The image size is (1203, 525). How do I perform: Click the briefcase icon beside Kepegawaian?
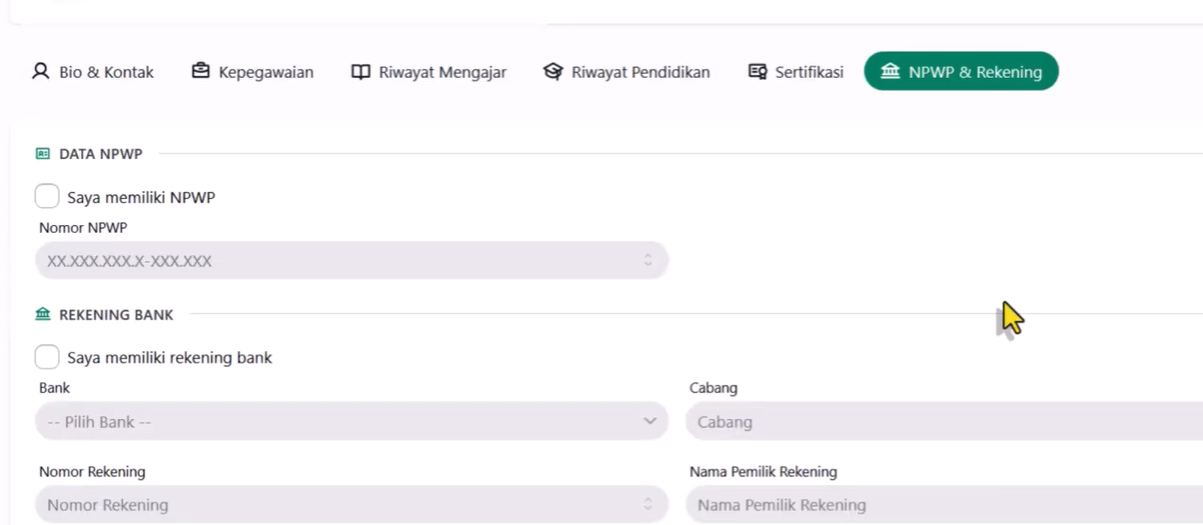click(201, 72)
